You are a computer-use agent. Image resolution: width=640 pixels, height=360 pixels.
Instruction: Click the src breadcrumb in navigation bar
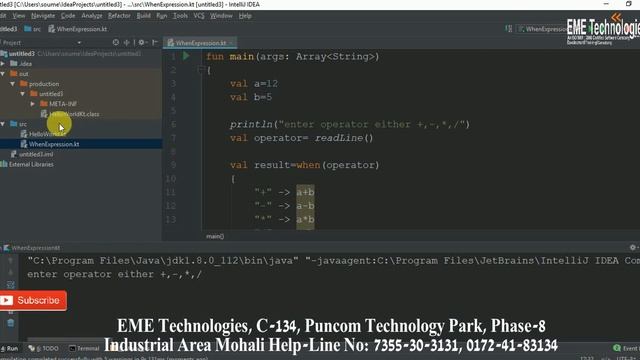(x=33, y=29)
